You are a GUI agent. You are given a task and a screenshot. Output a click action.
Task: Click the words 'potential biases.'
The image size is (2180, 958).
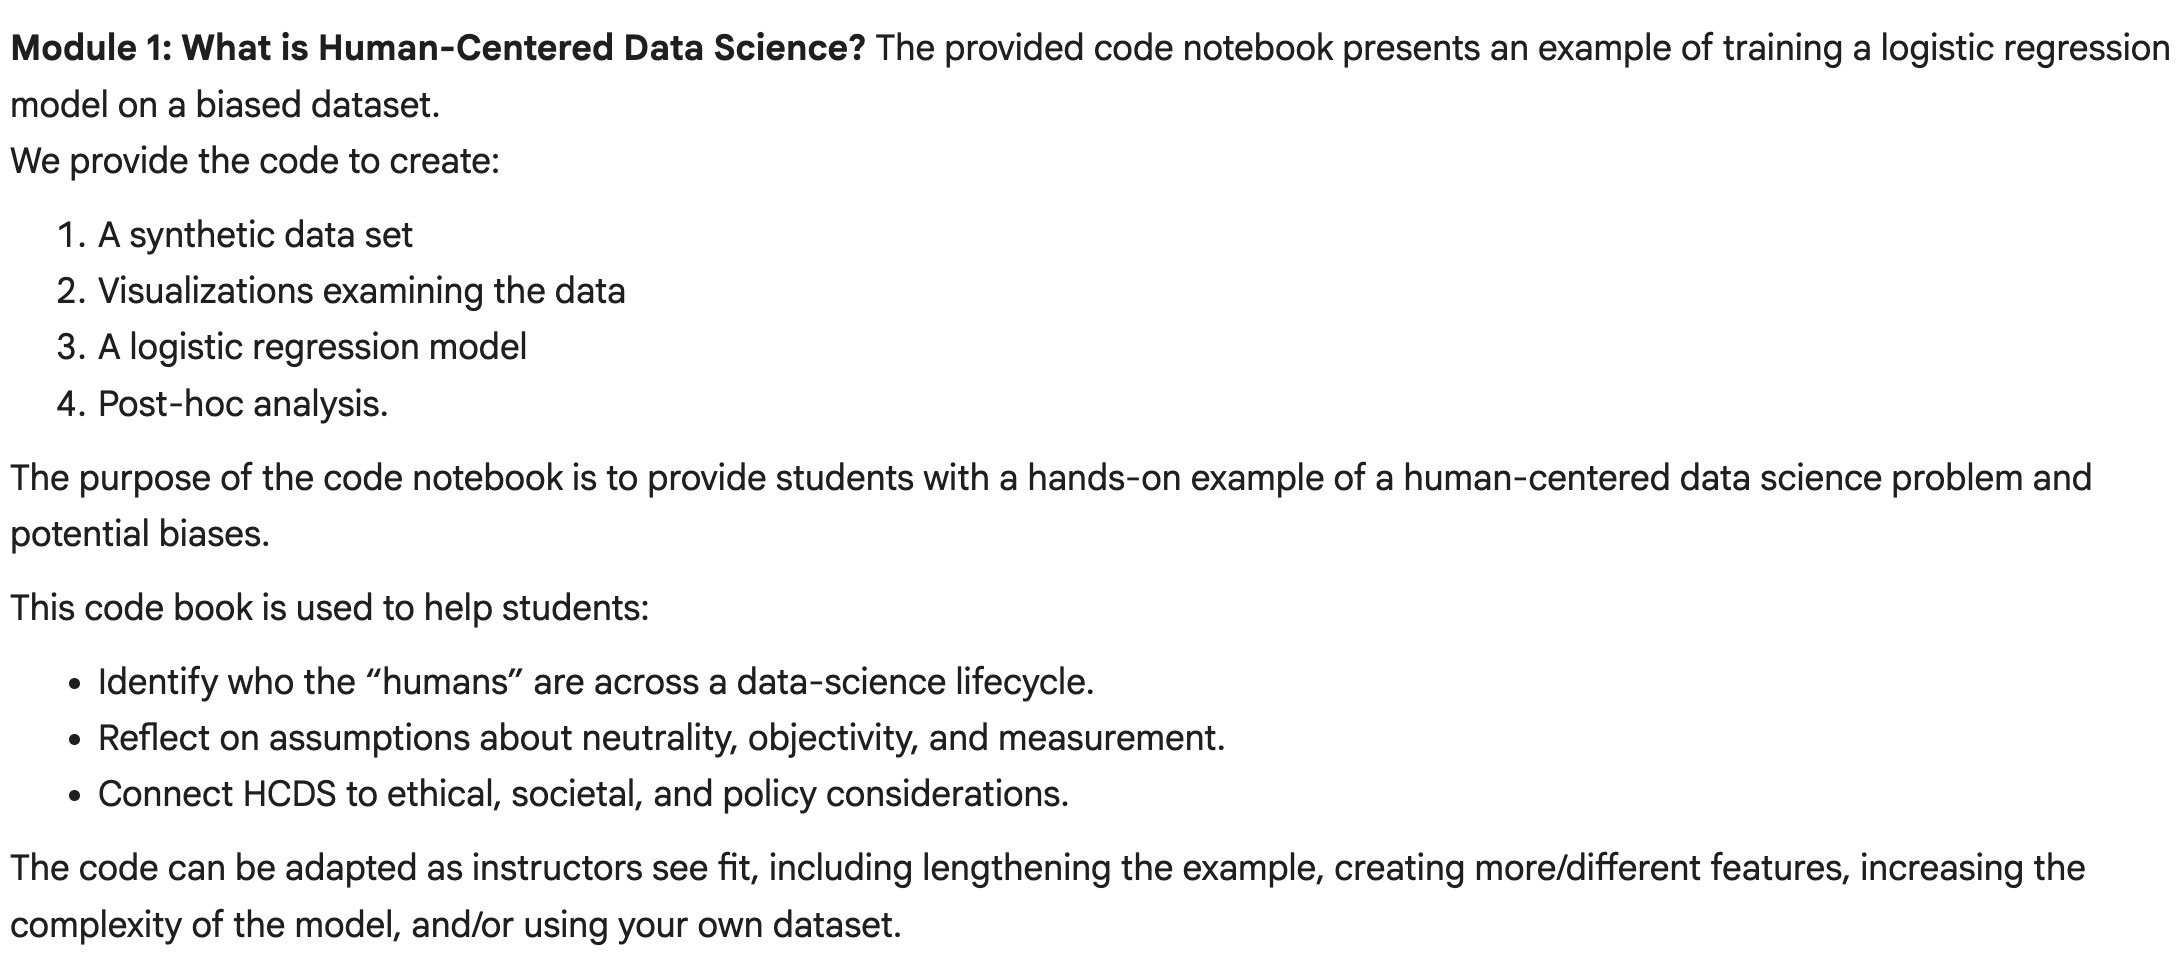point(140,534)
